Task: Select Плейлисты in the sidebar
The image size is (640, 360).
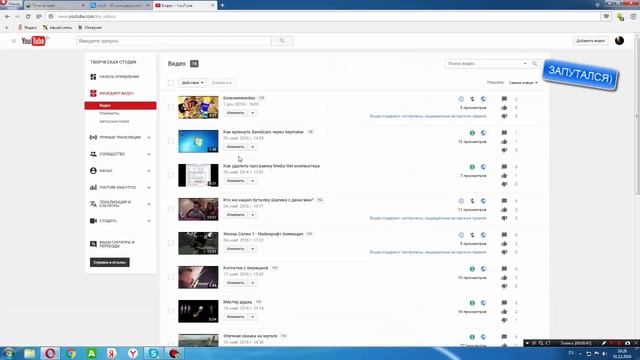Action: tap(109, 113)
